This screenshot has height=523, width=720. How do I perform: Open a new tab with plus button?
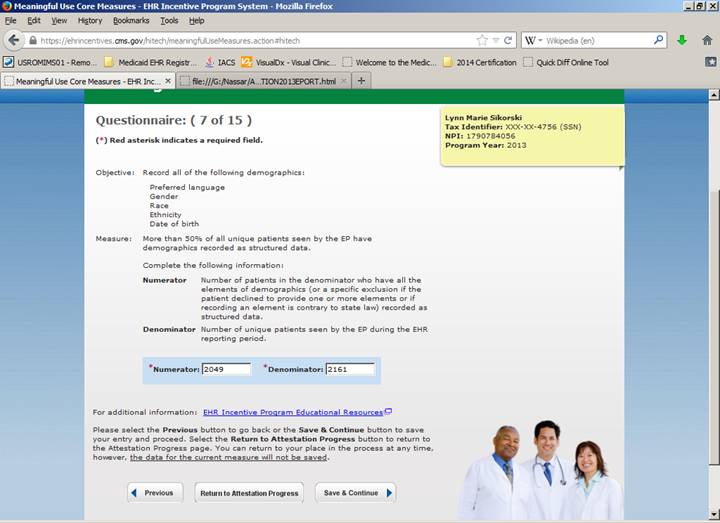361,80
